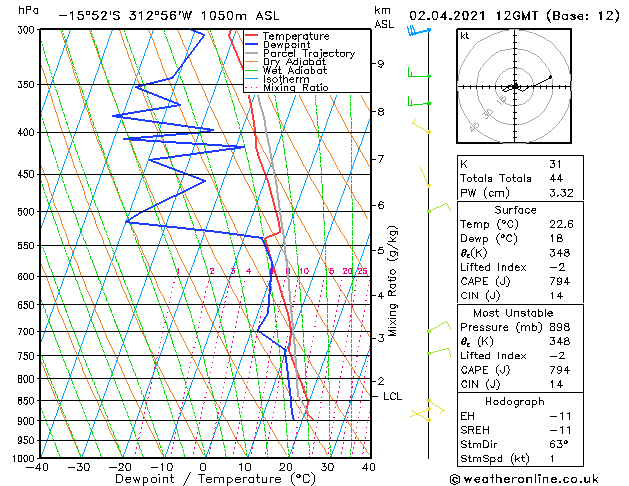Click the hodograph trace end dot
629x486 pixels.
pyautogui.click(x=550, y=77)
